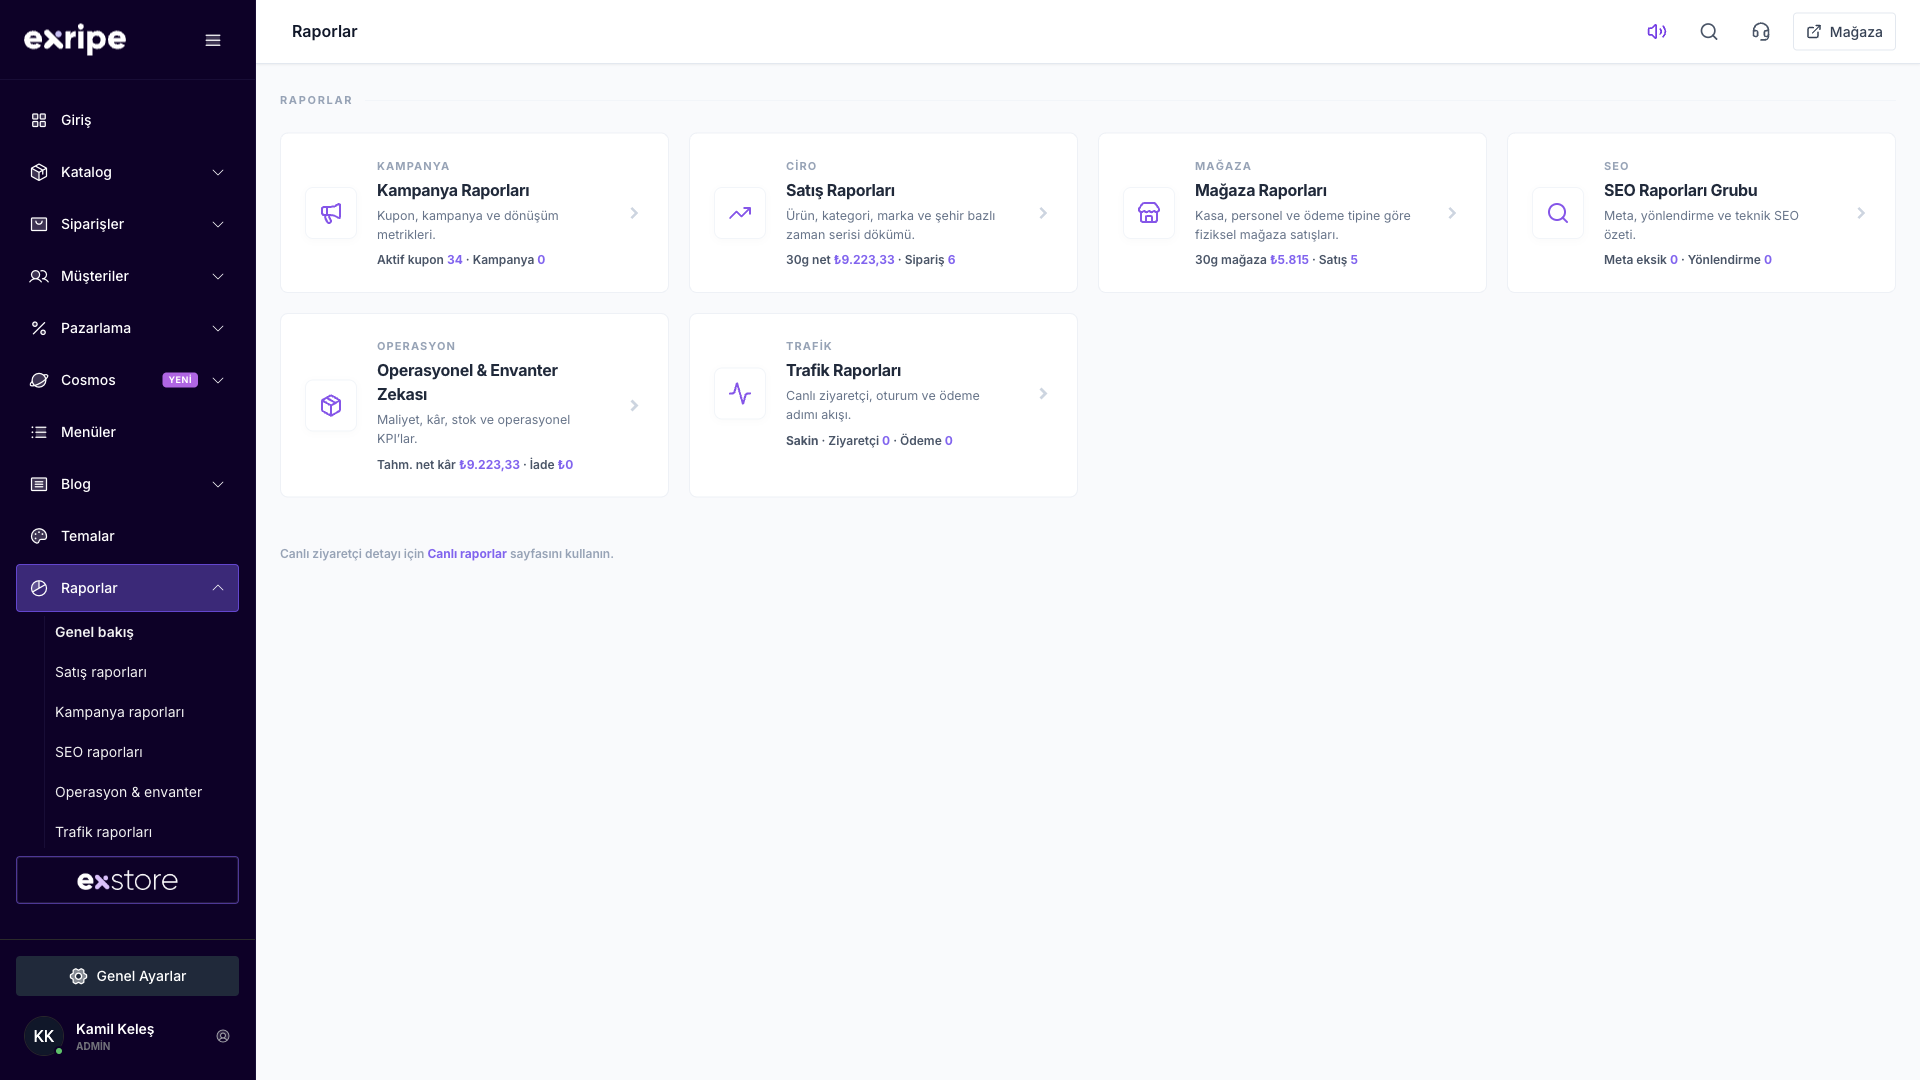The image size is (1920, 1080).
Task: Open the Mağaza storefront button
Action: click(x=1844, y=32)
